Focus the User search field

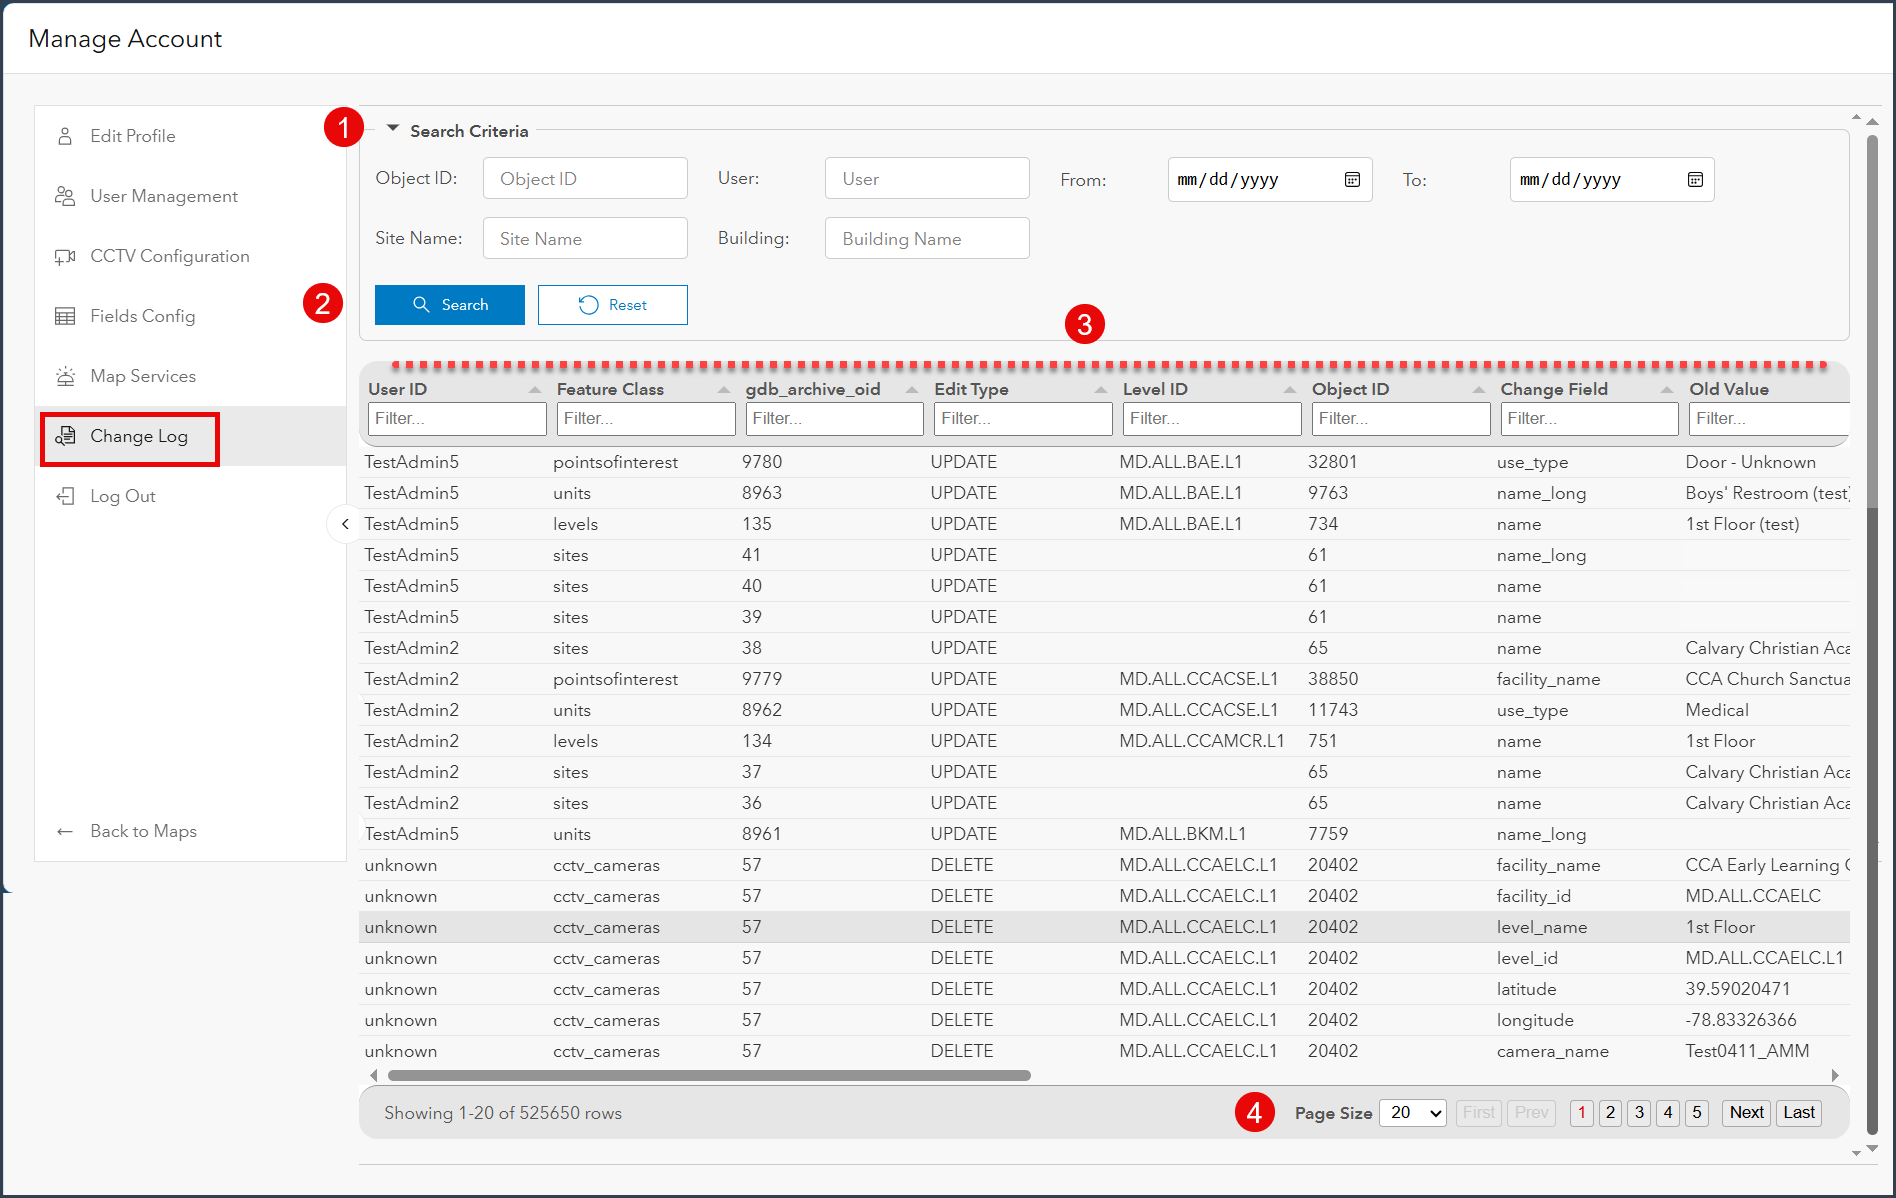coord(927,179)
